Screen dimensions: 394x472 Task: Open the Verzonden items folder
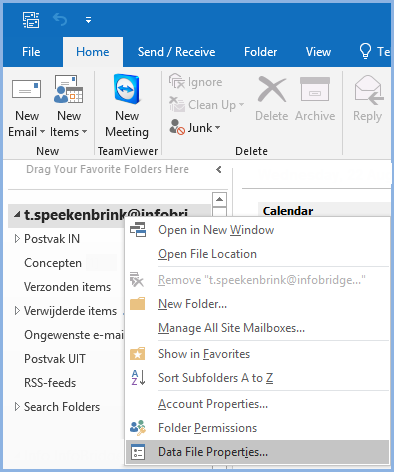tap(67, 287)
